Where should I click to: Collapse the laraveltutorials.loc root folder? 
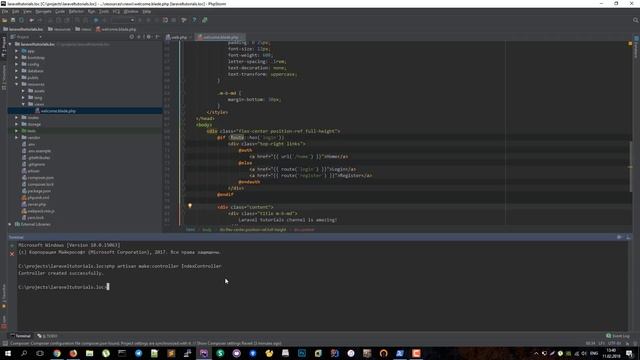tap(10, 44)
